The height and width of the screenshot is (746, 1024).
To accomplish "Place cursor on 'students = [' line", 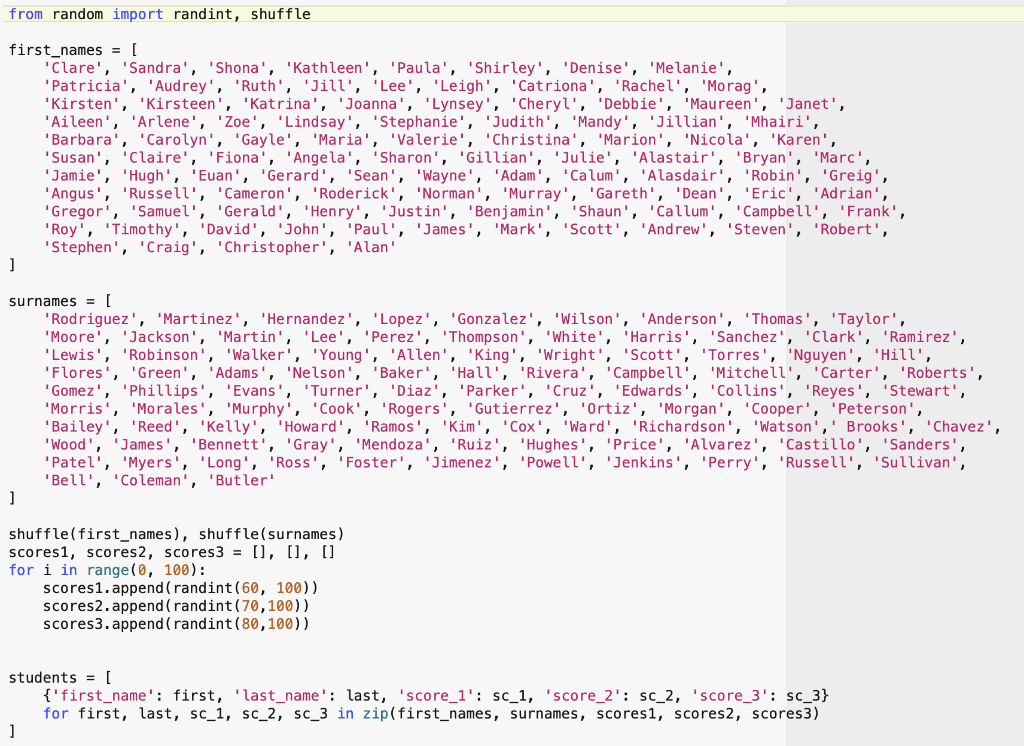I will tap(60, 678).
